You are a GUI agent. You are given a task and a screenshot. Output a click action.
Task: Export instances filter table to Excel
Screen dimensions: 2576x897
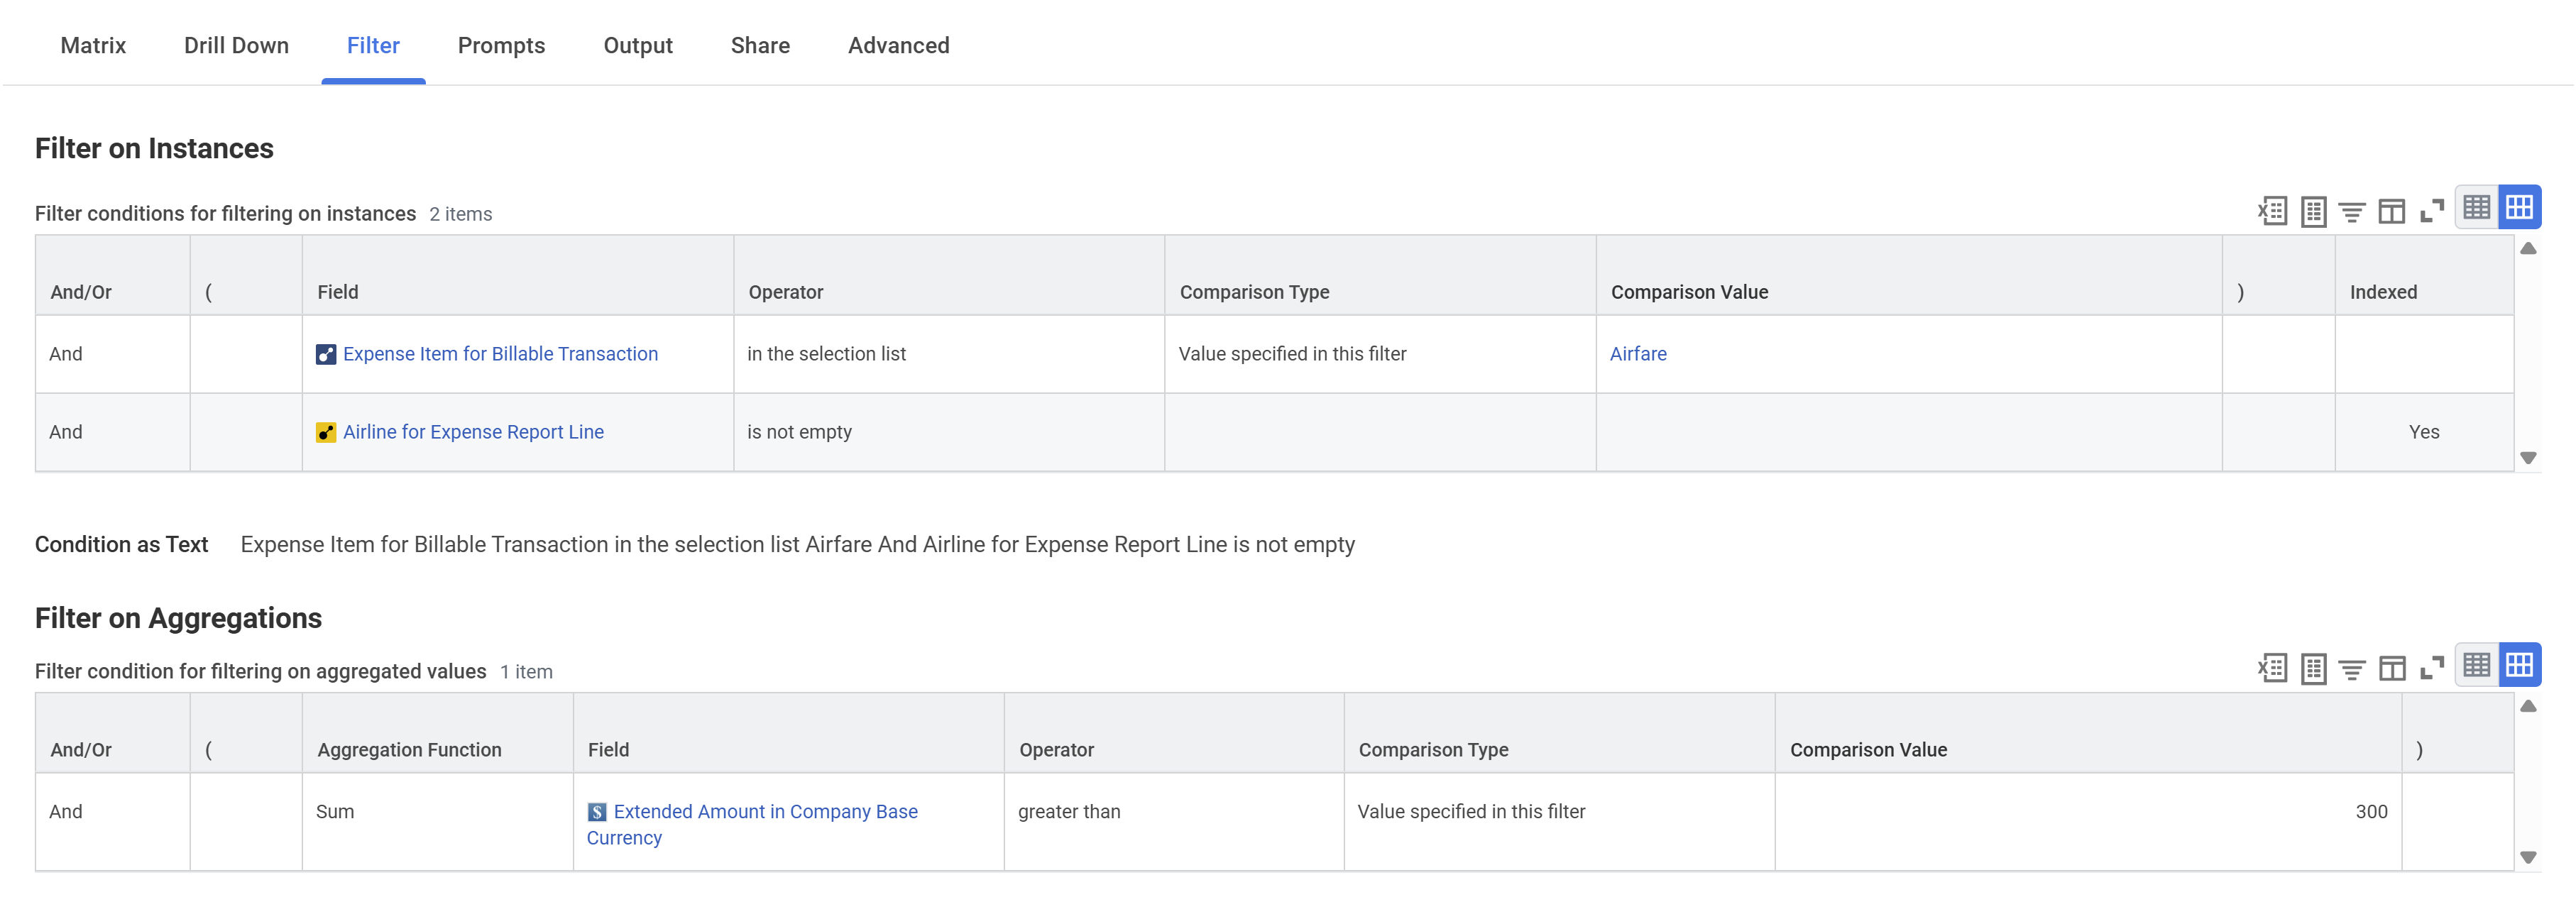[x=2272, y=211]
